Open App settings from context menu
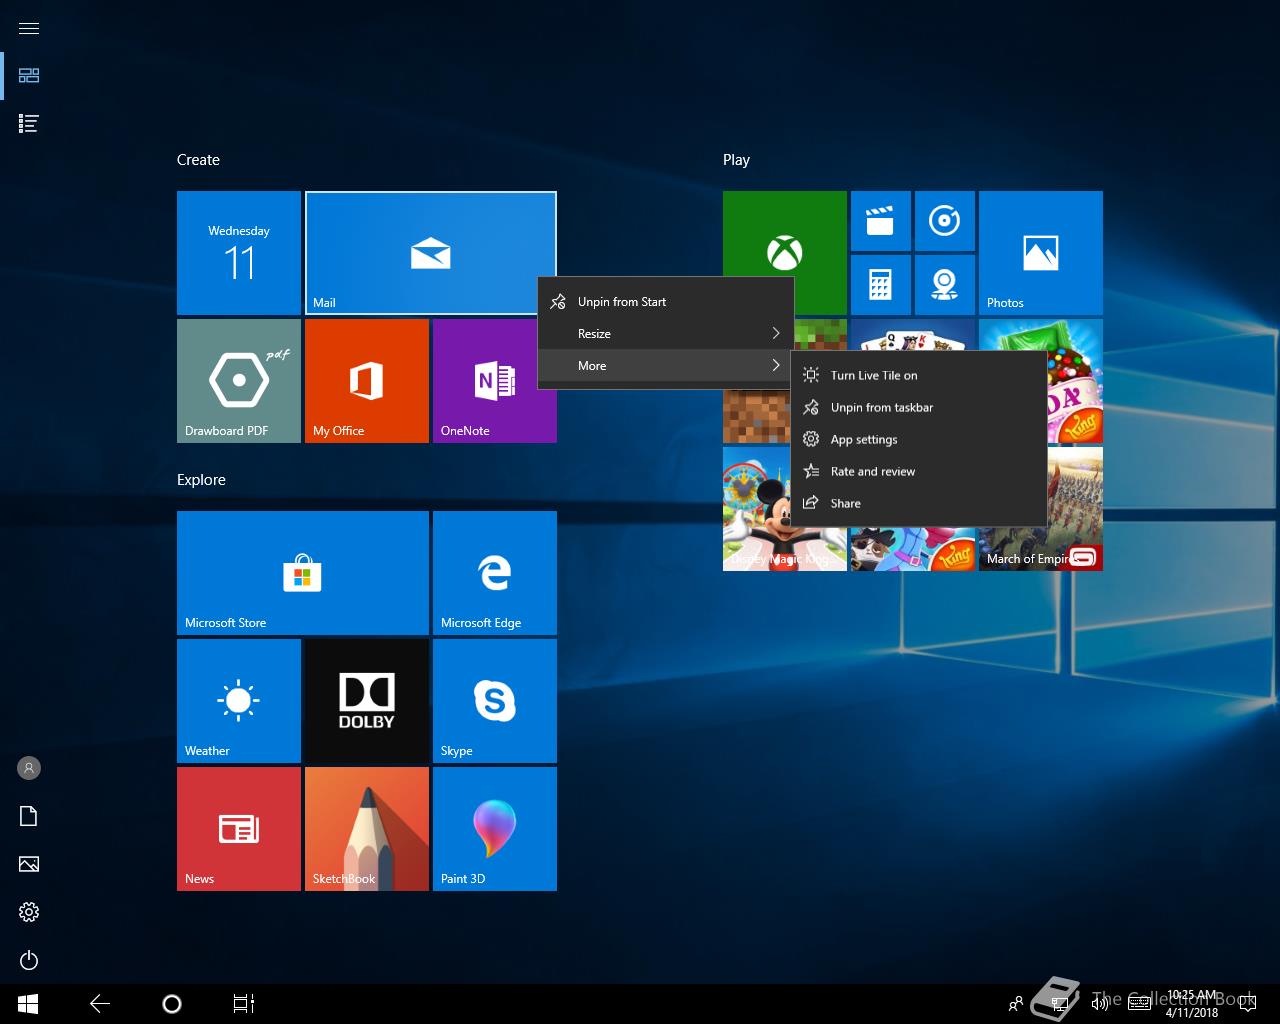This screenshot has height=1024, width=1280. click(919, 440)
